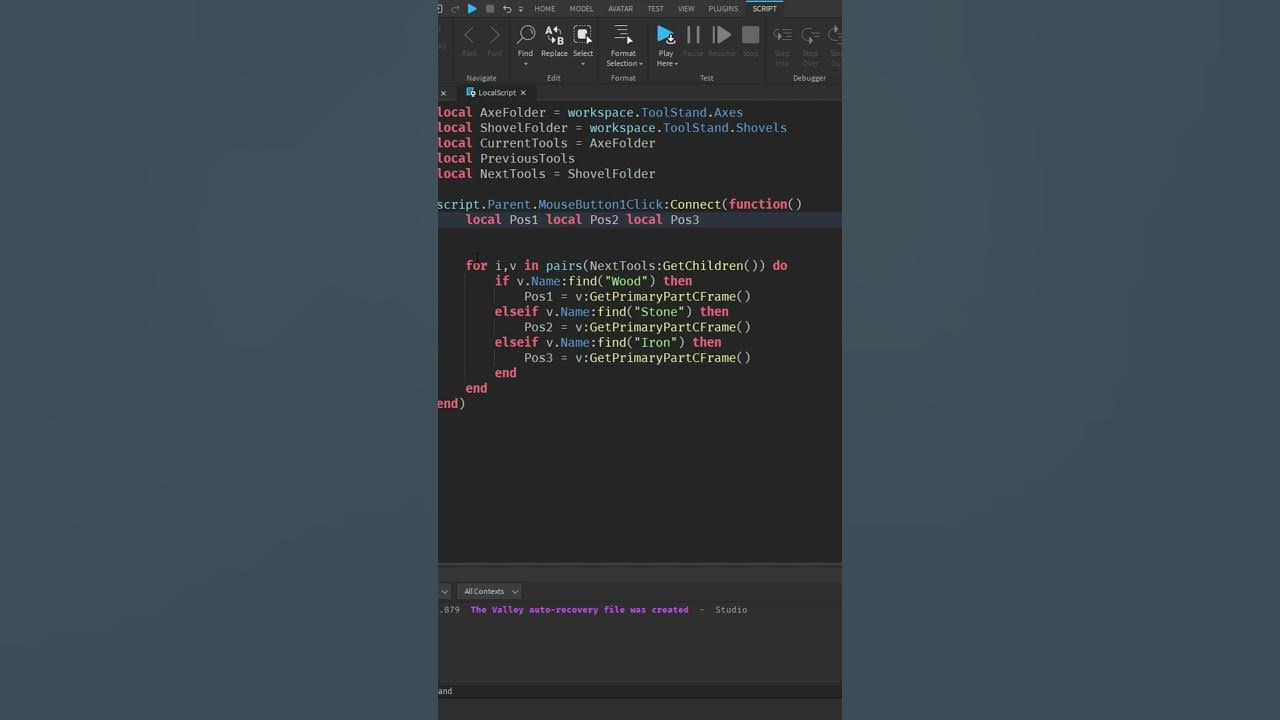Switch to the MODEL ribbon tab
Screen dimensions: 1280x720
(581, 9)
